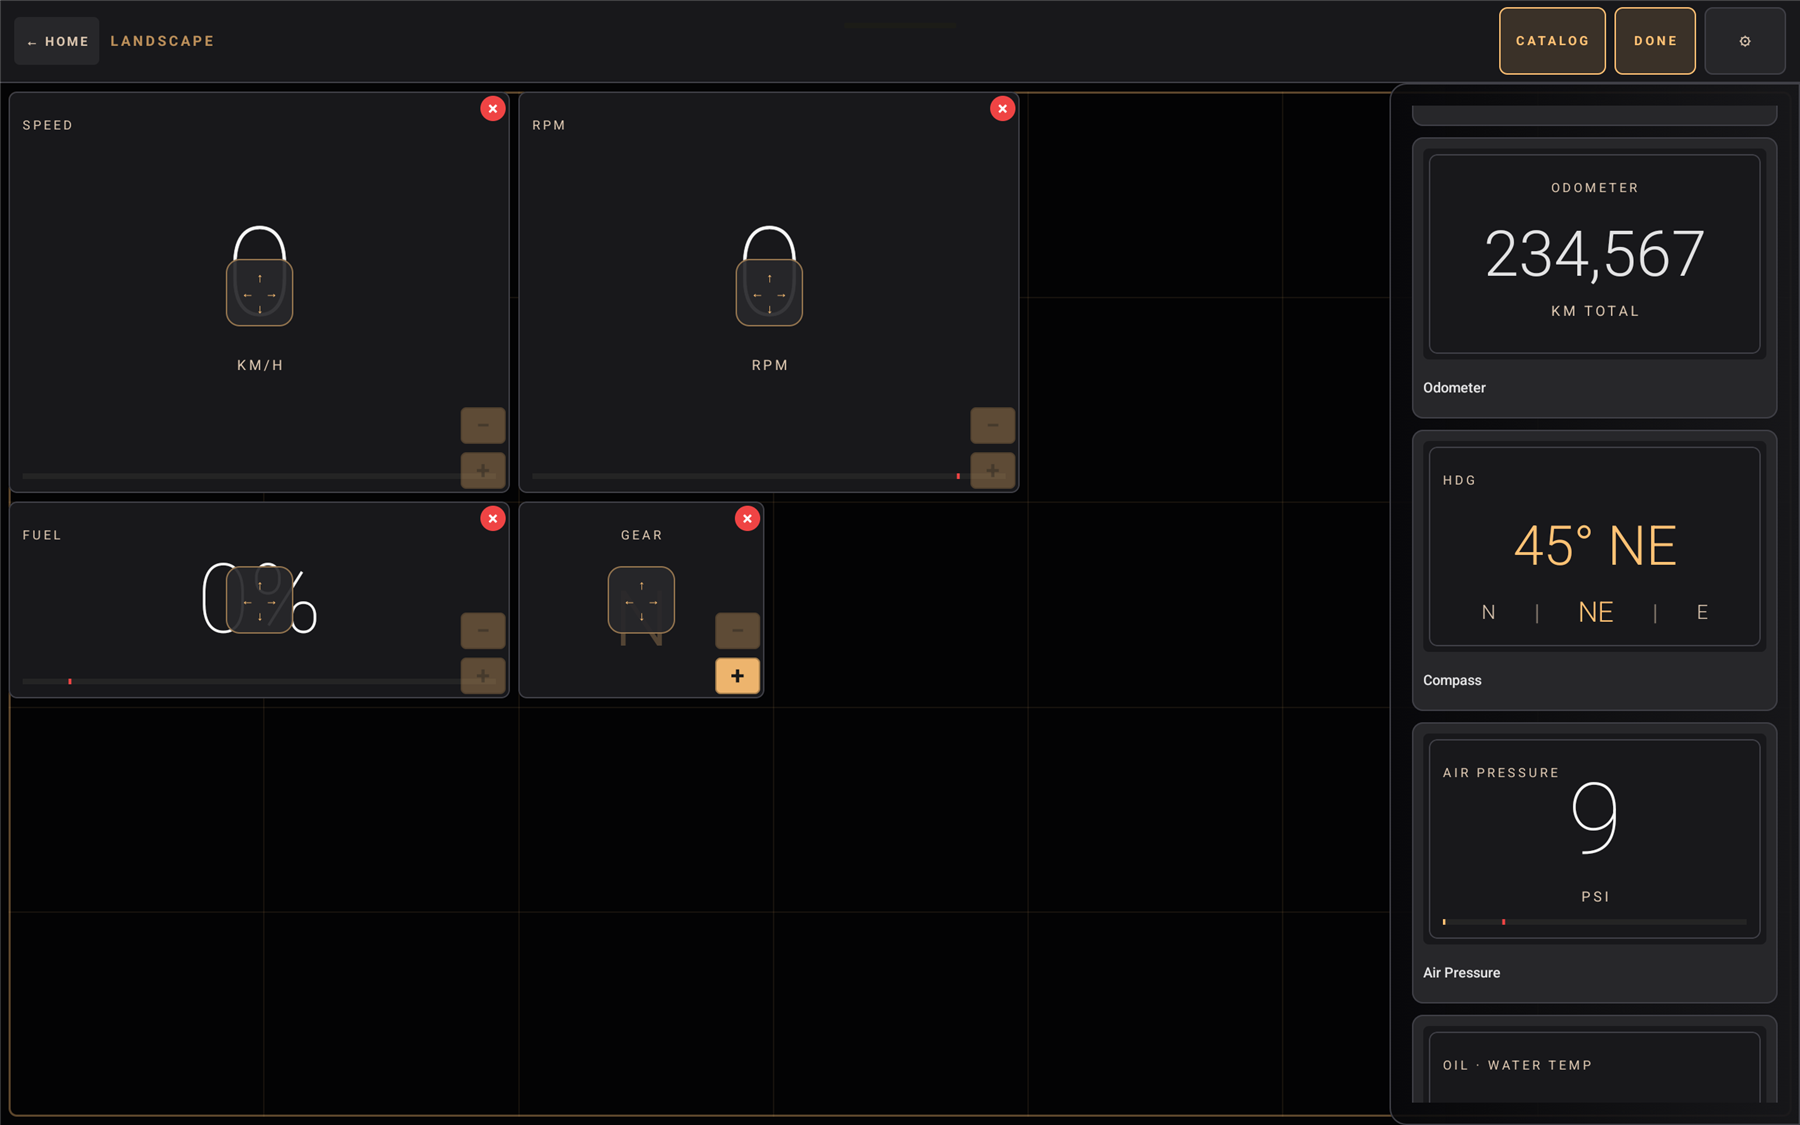Remove the Fuel widget with its red X
Screen dimensions: 1800x1125
point(492,518)
